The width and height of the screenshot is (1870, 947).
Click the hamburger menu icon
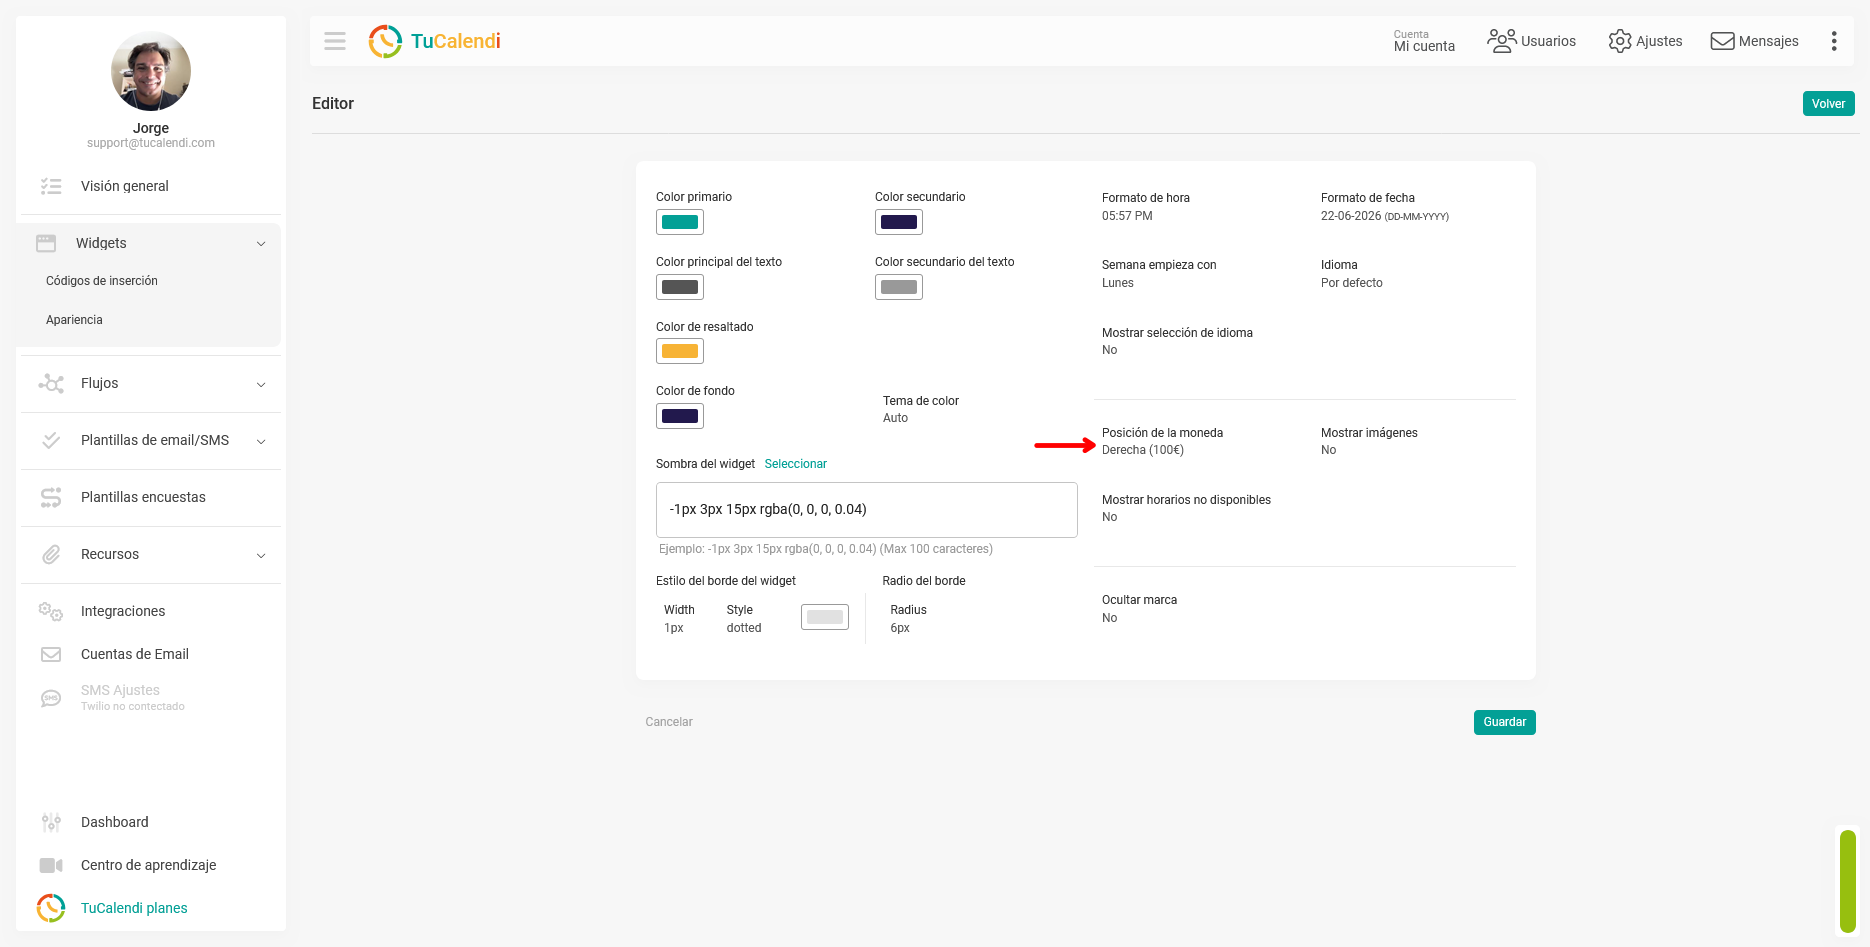pyautogui.click(x=335, y=41)
